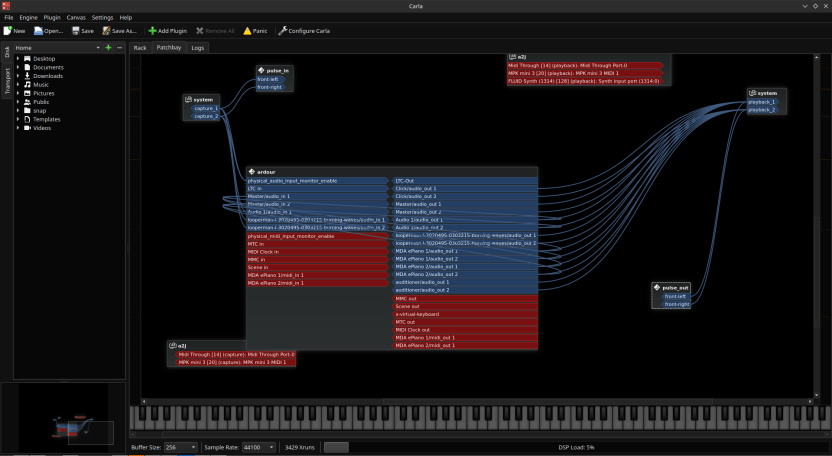Image resolution: width=832 pixels, height=456 pixels.
Task: Click the ardour node title icon
Action: (x=252, y=172)
